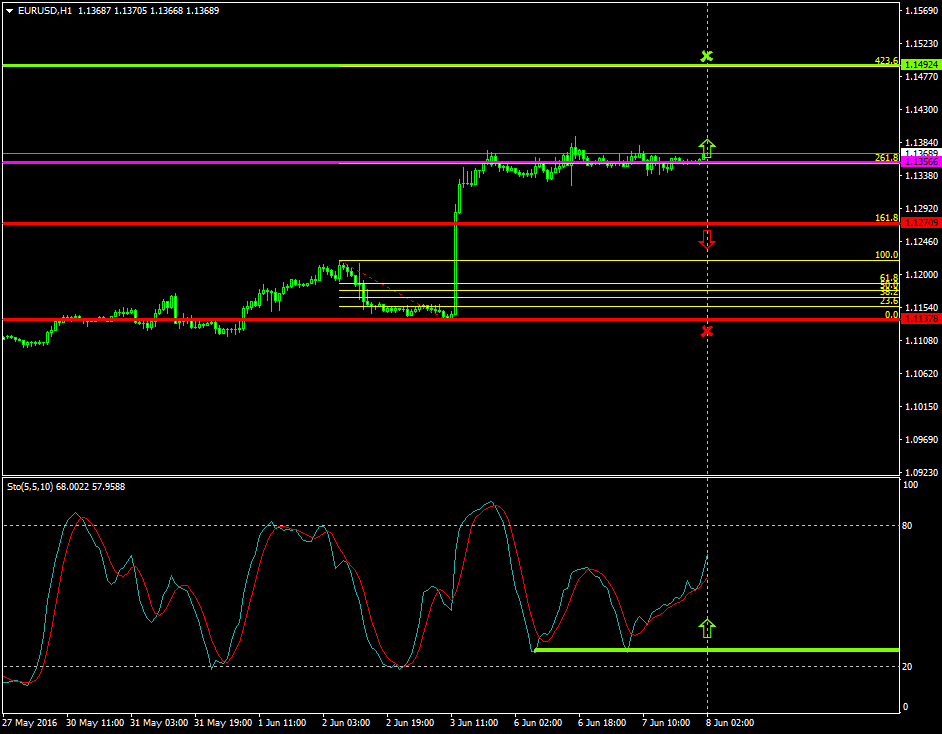
Task: Select the green highlighted 1.14924 price tag
Action: [918, 63]
